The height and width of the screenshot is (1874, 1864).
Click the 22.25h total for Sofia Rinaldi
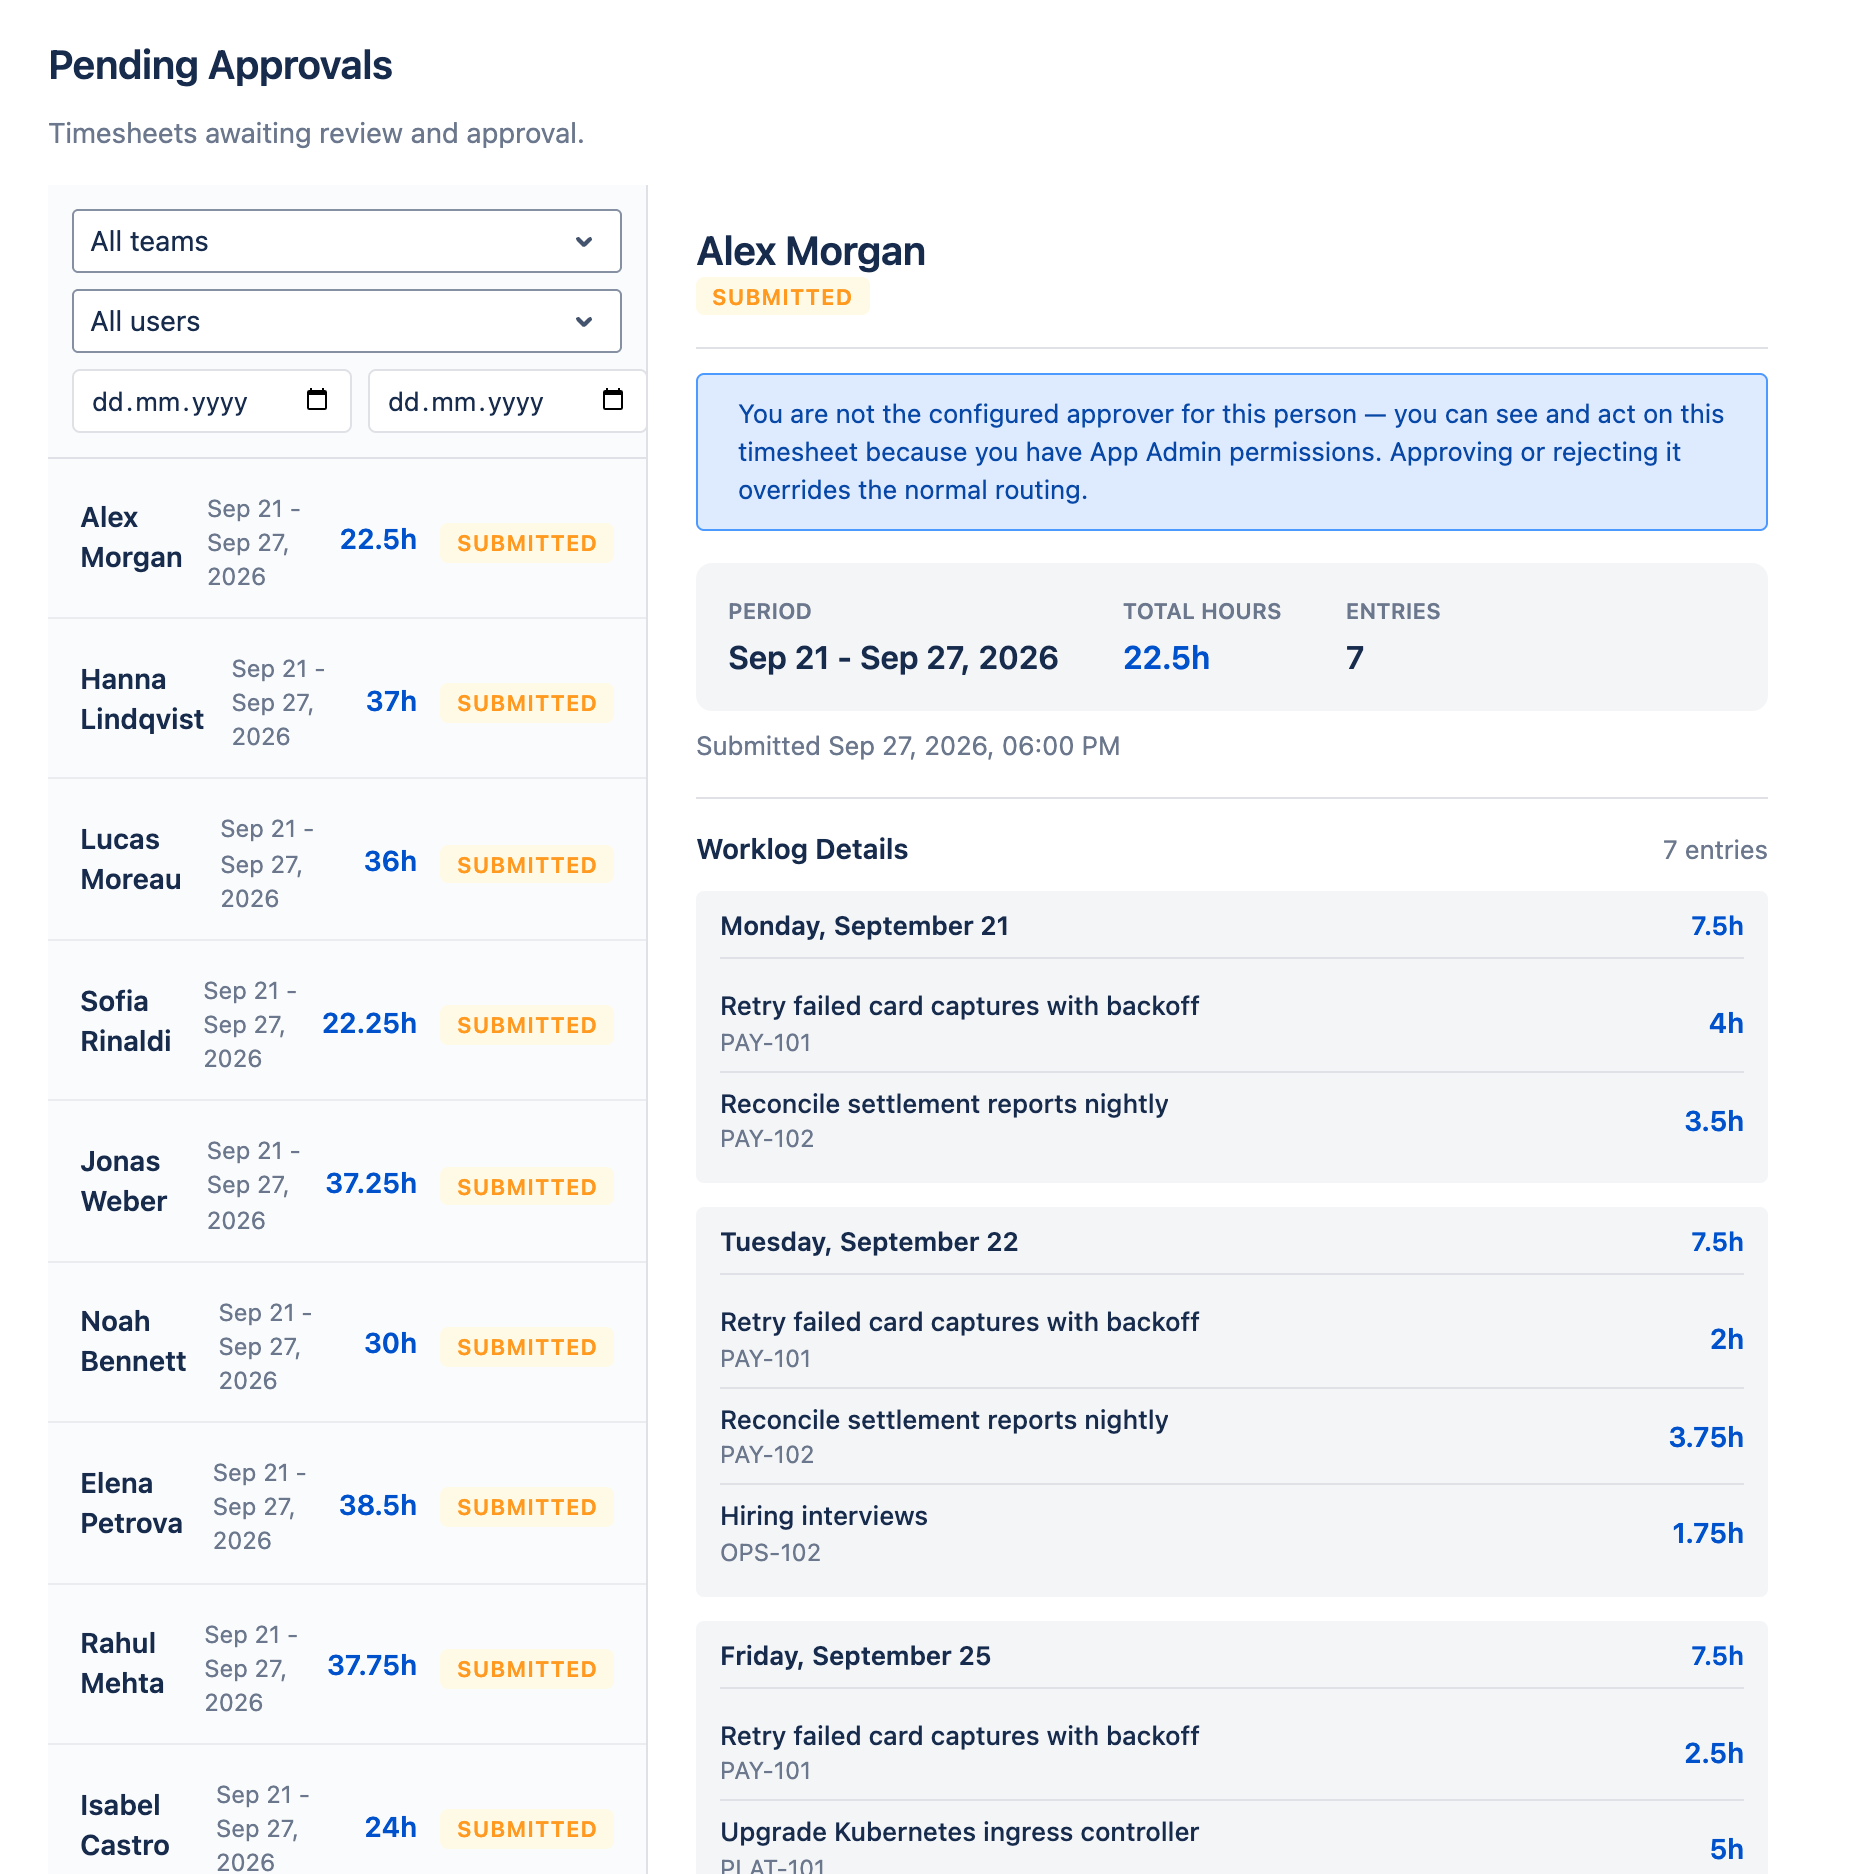click(x=369, y=1023)
